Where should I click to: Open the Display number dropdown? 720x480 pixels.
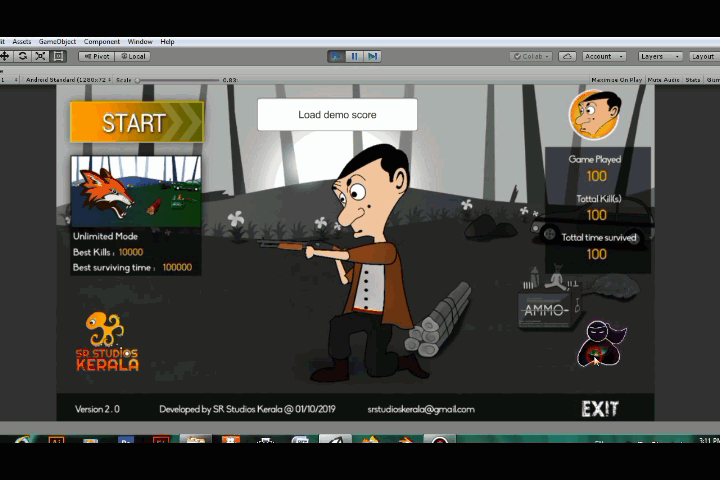[9, 80]
